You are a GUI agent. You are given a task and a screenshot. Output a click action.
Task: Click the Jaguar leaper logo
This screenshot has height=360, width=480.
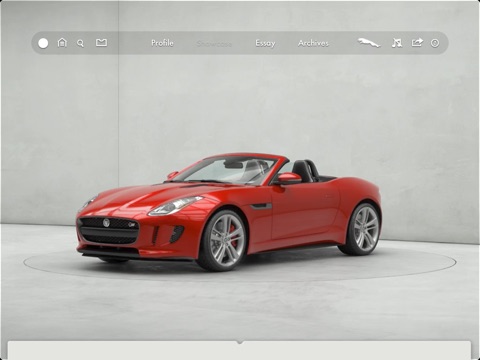click(369, 43)
